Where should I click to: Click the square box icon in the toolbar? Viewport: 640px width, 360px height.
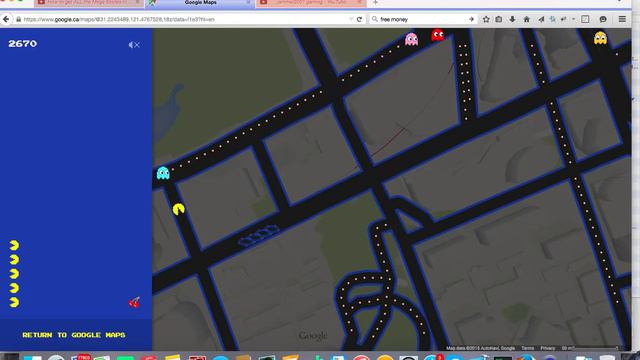(x=585, y=19)
